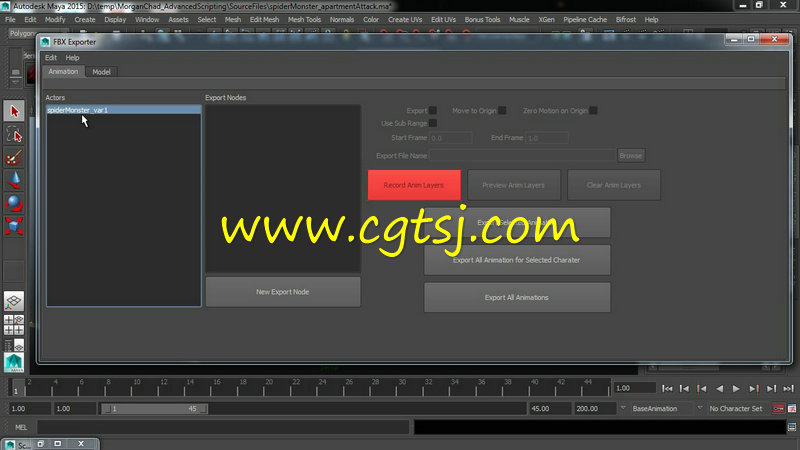The image size is (800, 450).
Task: Choose the Paint Selection tool
Action: point(14,158)
